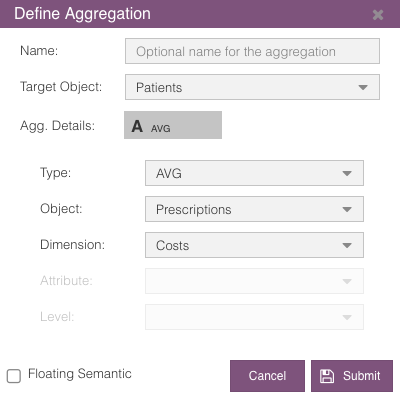
Task: Enable the Floating Semantic checkbox
Action: (x=14, y=376)
